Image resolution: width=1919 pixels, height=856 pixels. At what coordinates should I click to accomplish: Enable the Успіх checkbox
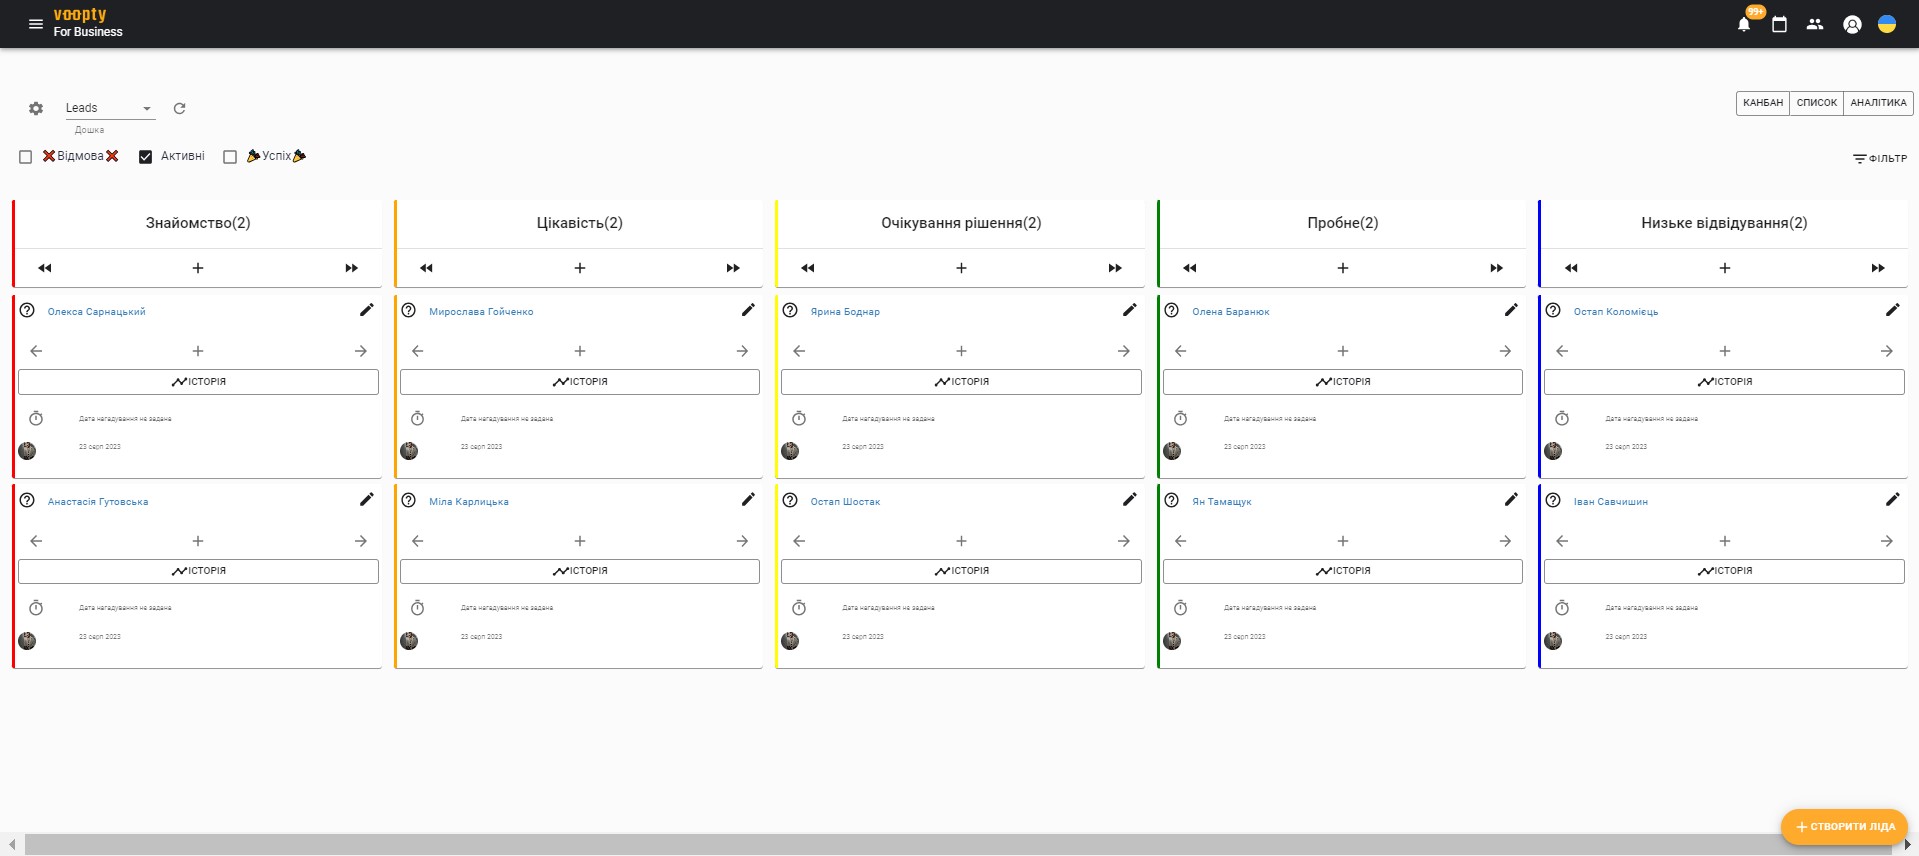click(x=230, y=157)
